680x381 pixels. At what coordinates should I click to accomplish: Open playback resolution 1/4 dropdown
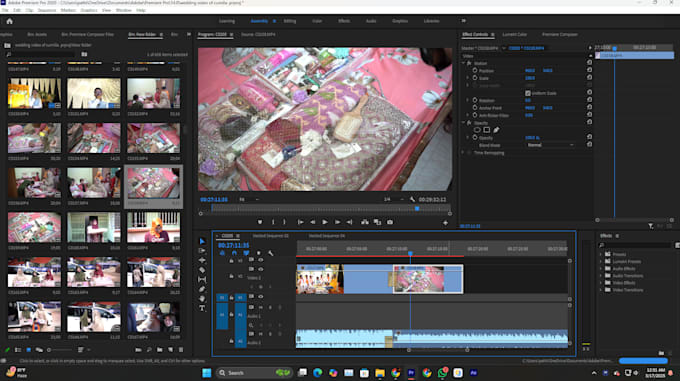(x=393, y=199)
